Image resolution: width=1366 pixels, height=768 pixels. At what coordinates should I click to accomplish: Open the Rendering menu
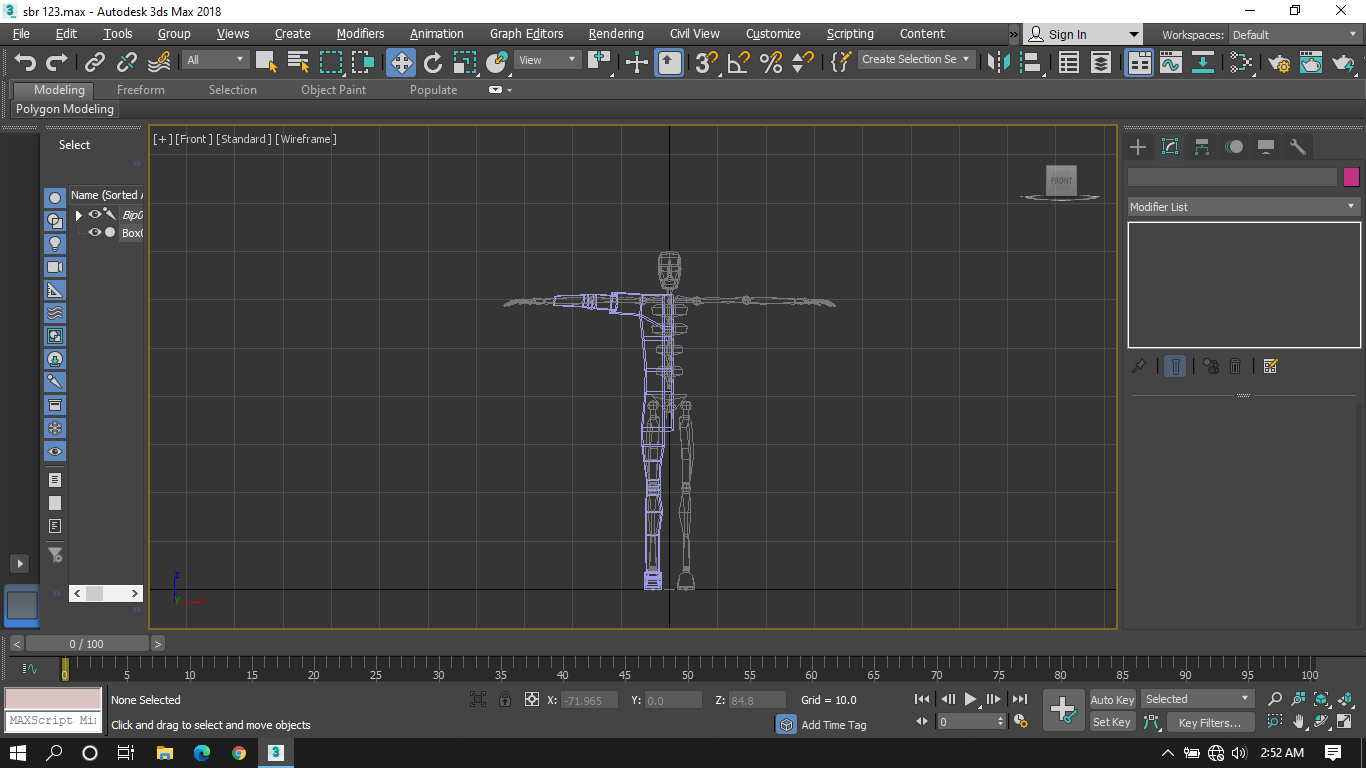tap(616, 33)
